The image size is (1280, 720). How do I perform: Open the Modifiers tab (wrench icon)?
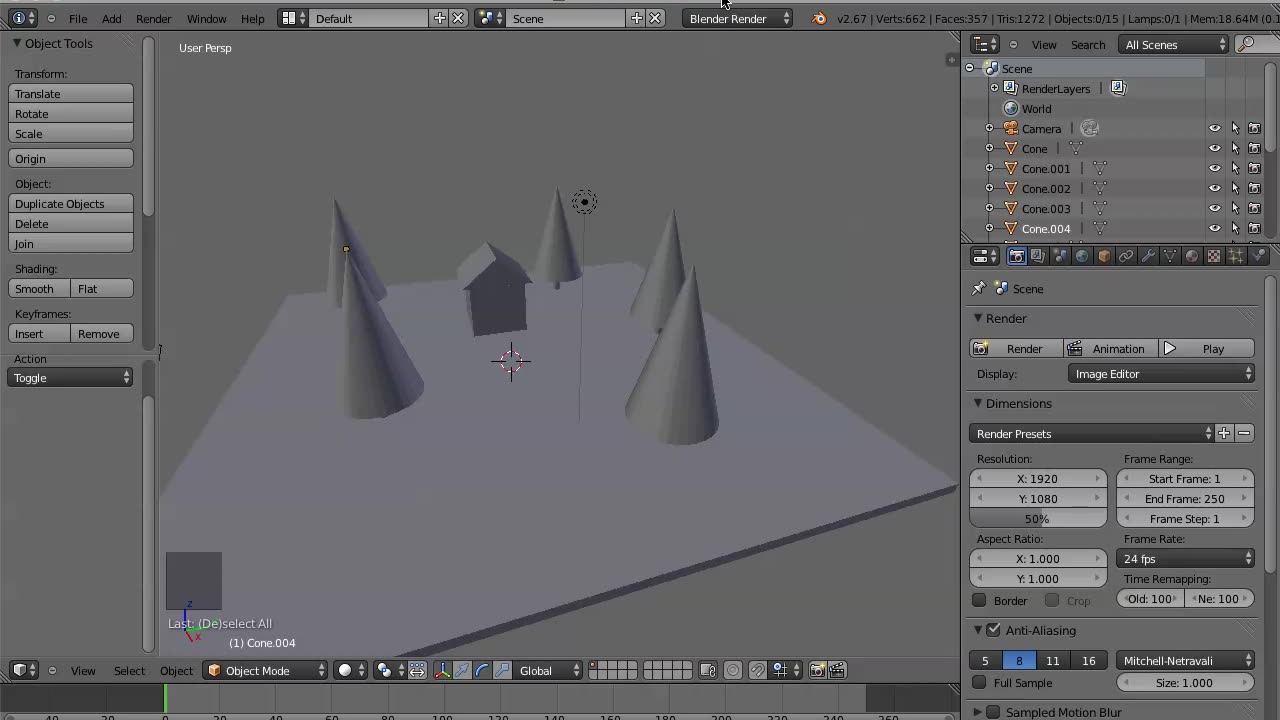click(x=1148, y=257)
